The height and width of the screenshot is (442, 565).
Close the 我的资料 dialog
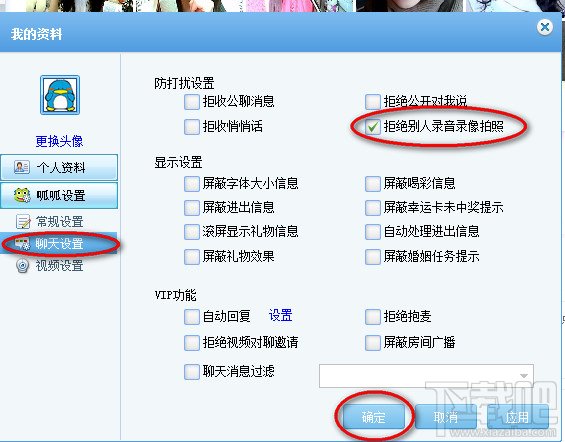[545, 27]
